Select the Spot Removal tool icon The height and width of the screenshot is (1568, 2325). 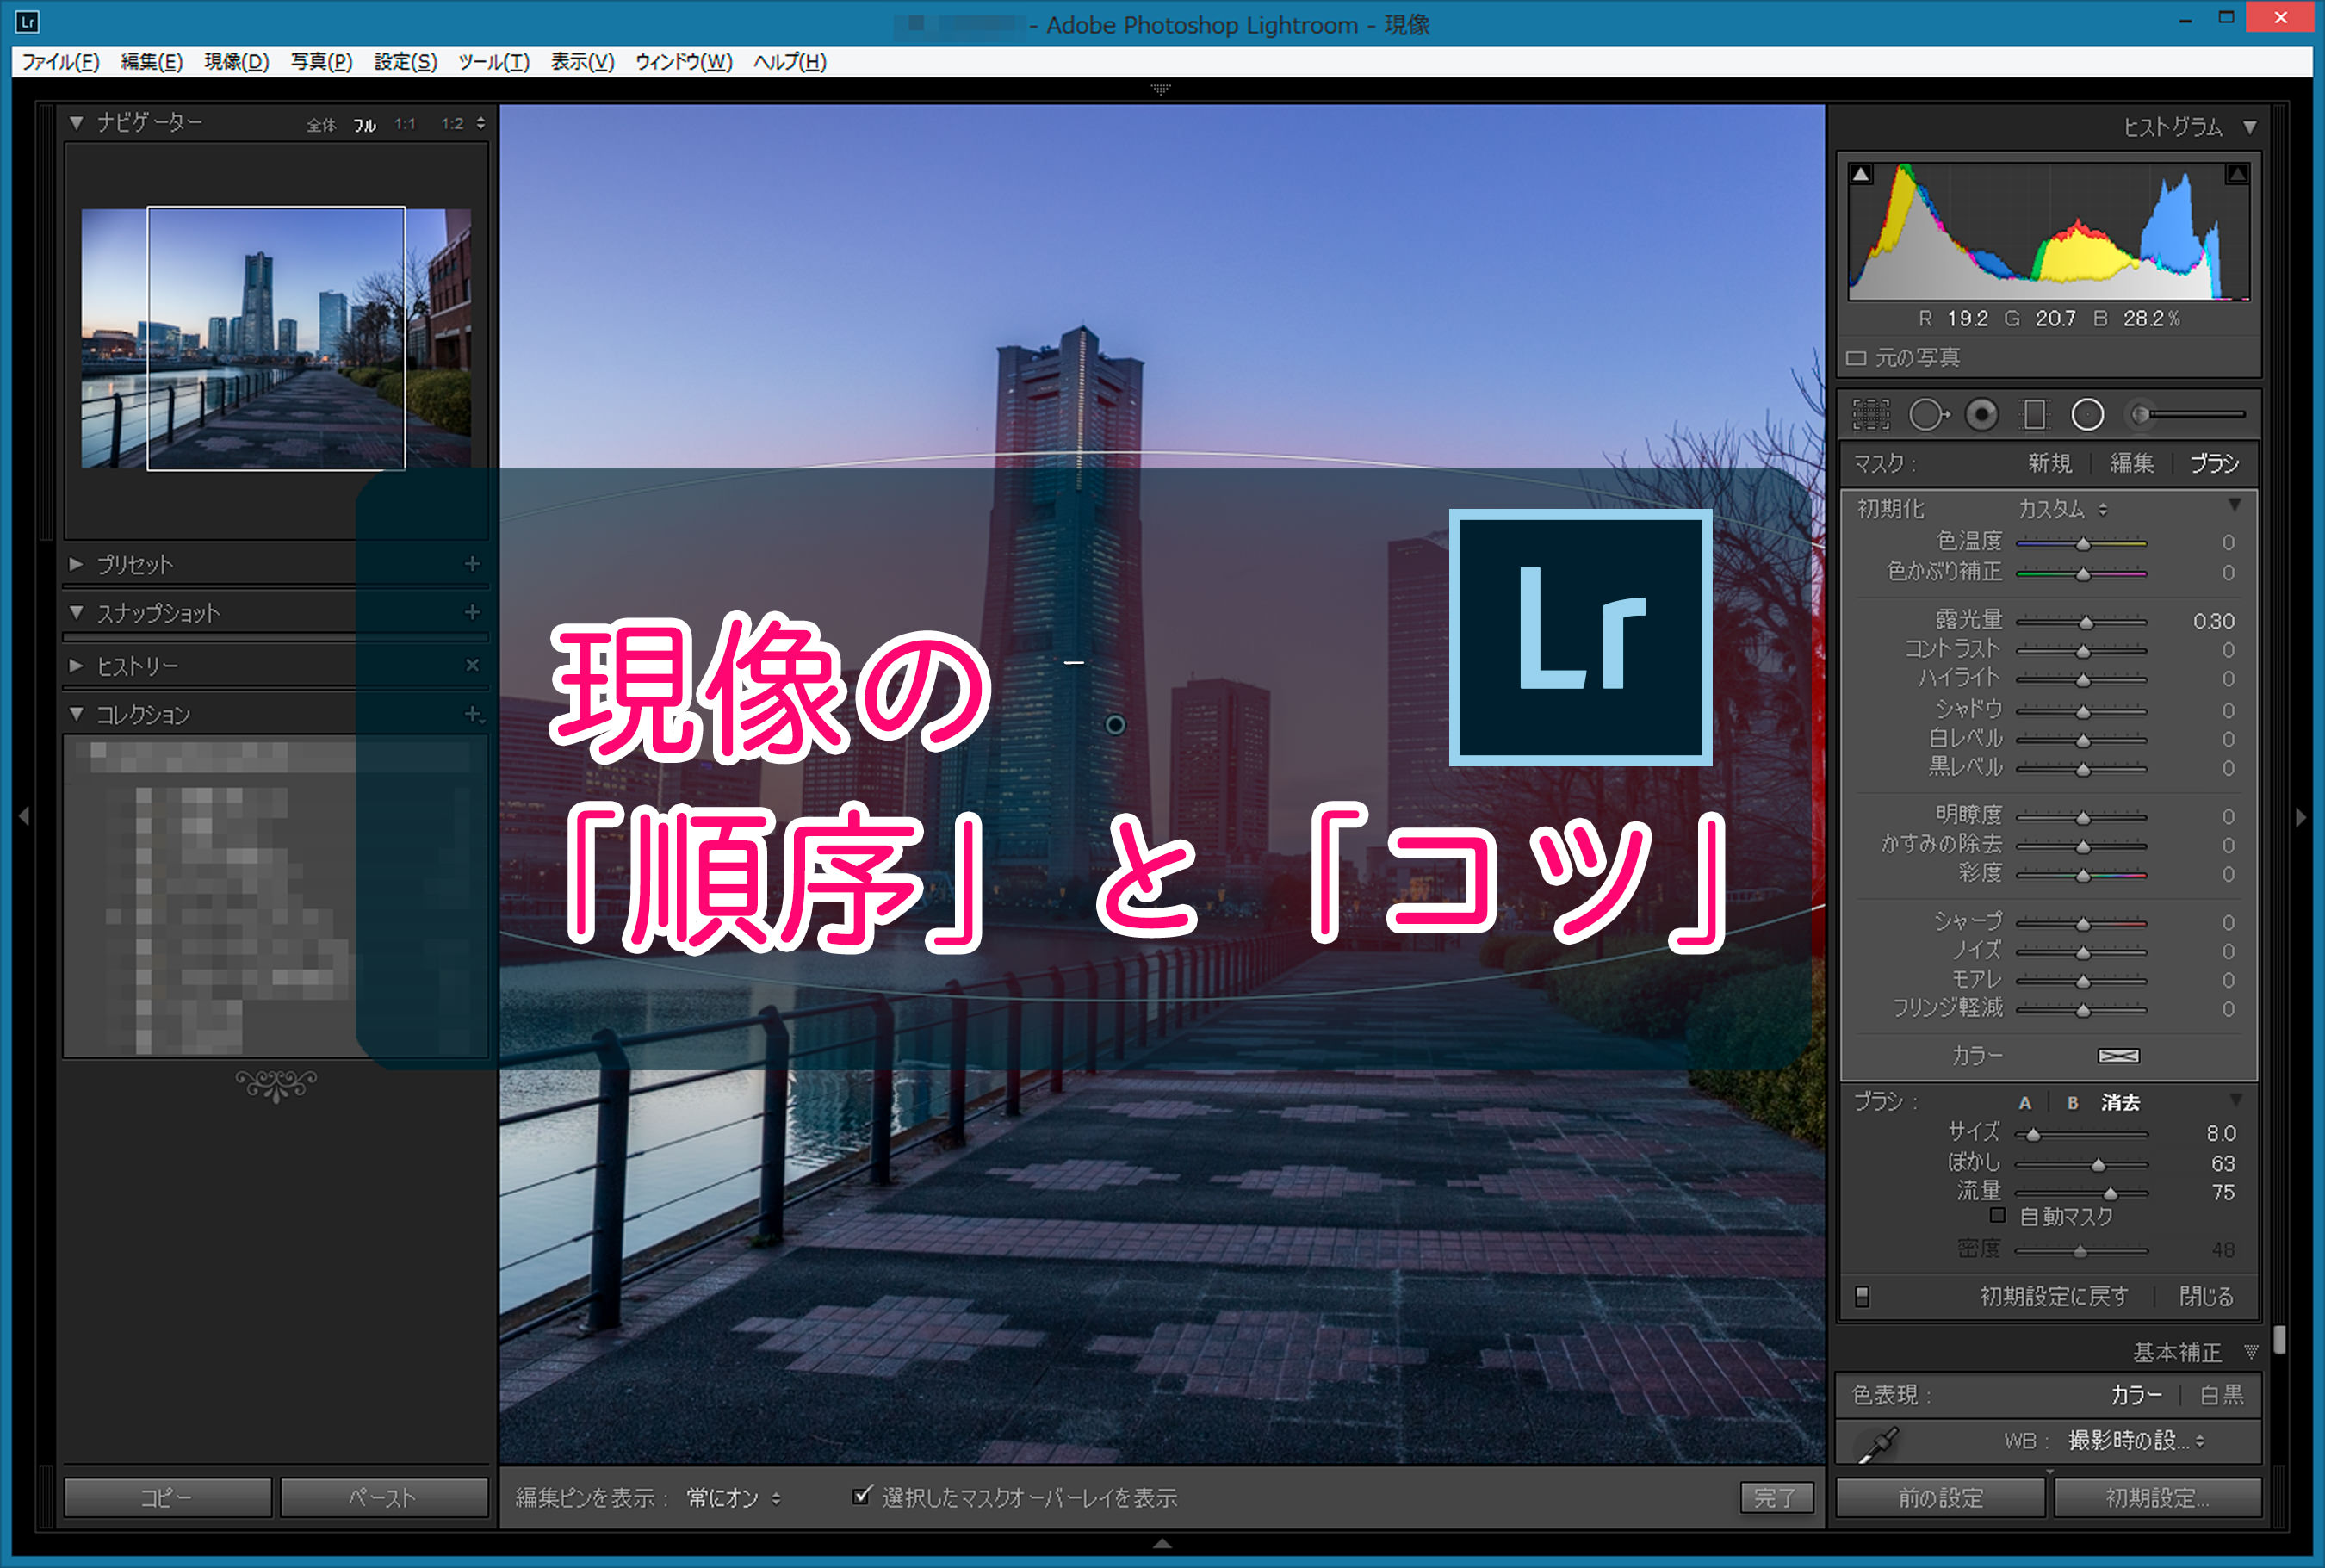tap(1928, 414)
